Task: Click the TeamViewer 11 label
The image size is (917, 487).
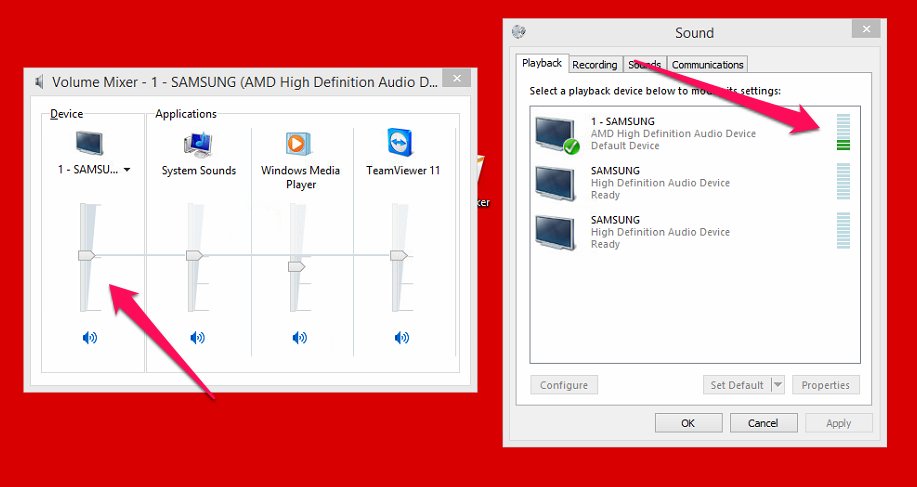Action: coord(403,171)
